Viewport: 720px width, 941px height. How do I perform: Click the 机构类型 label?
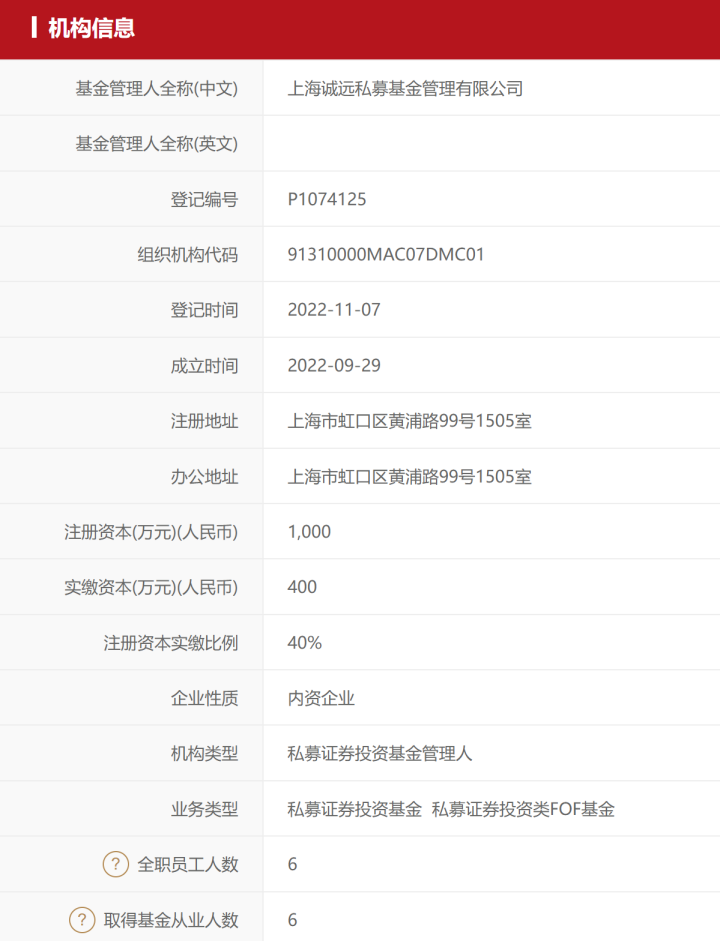tap(205, 754)
